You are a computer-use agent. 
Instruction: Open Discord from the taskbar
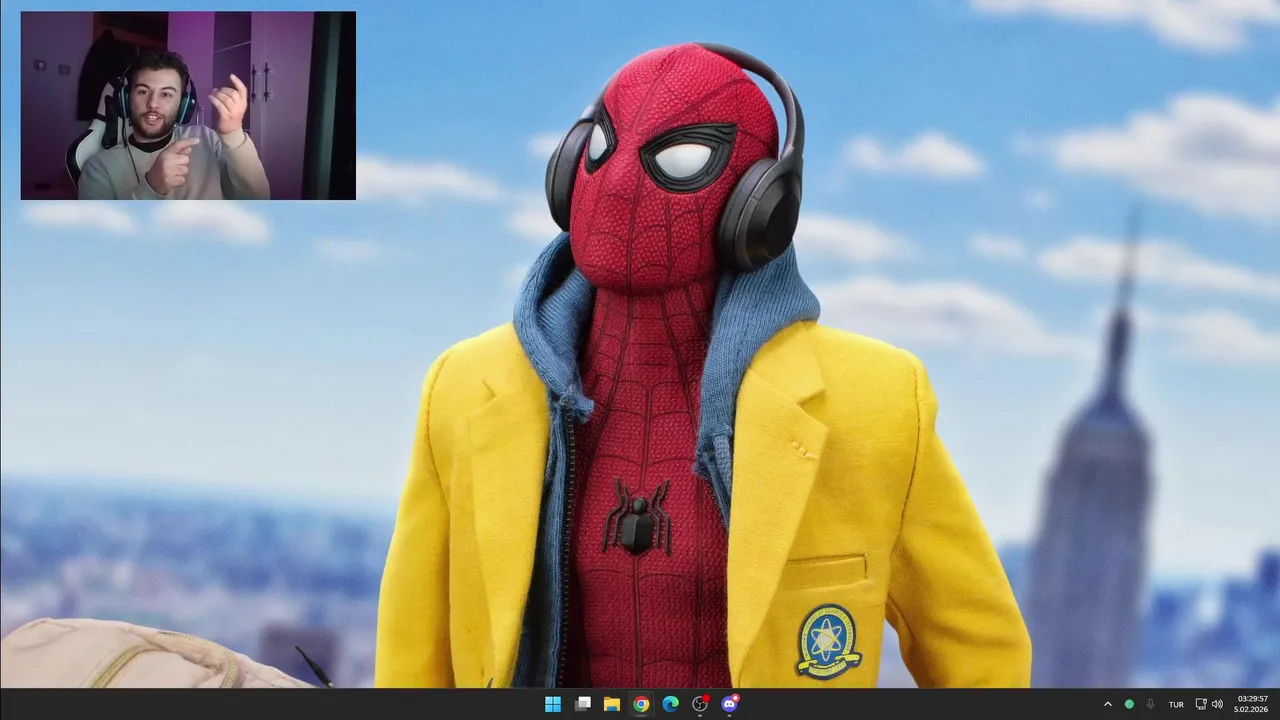730,704
